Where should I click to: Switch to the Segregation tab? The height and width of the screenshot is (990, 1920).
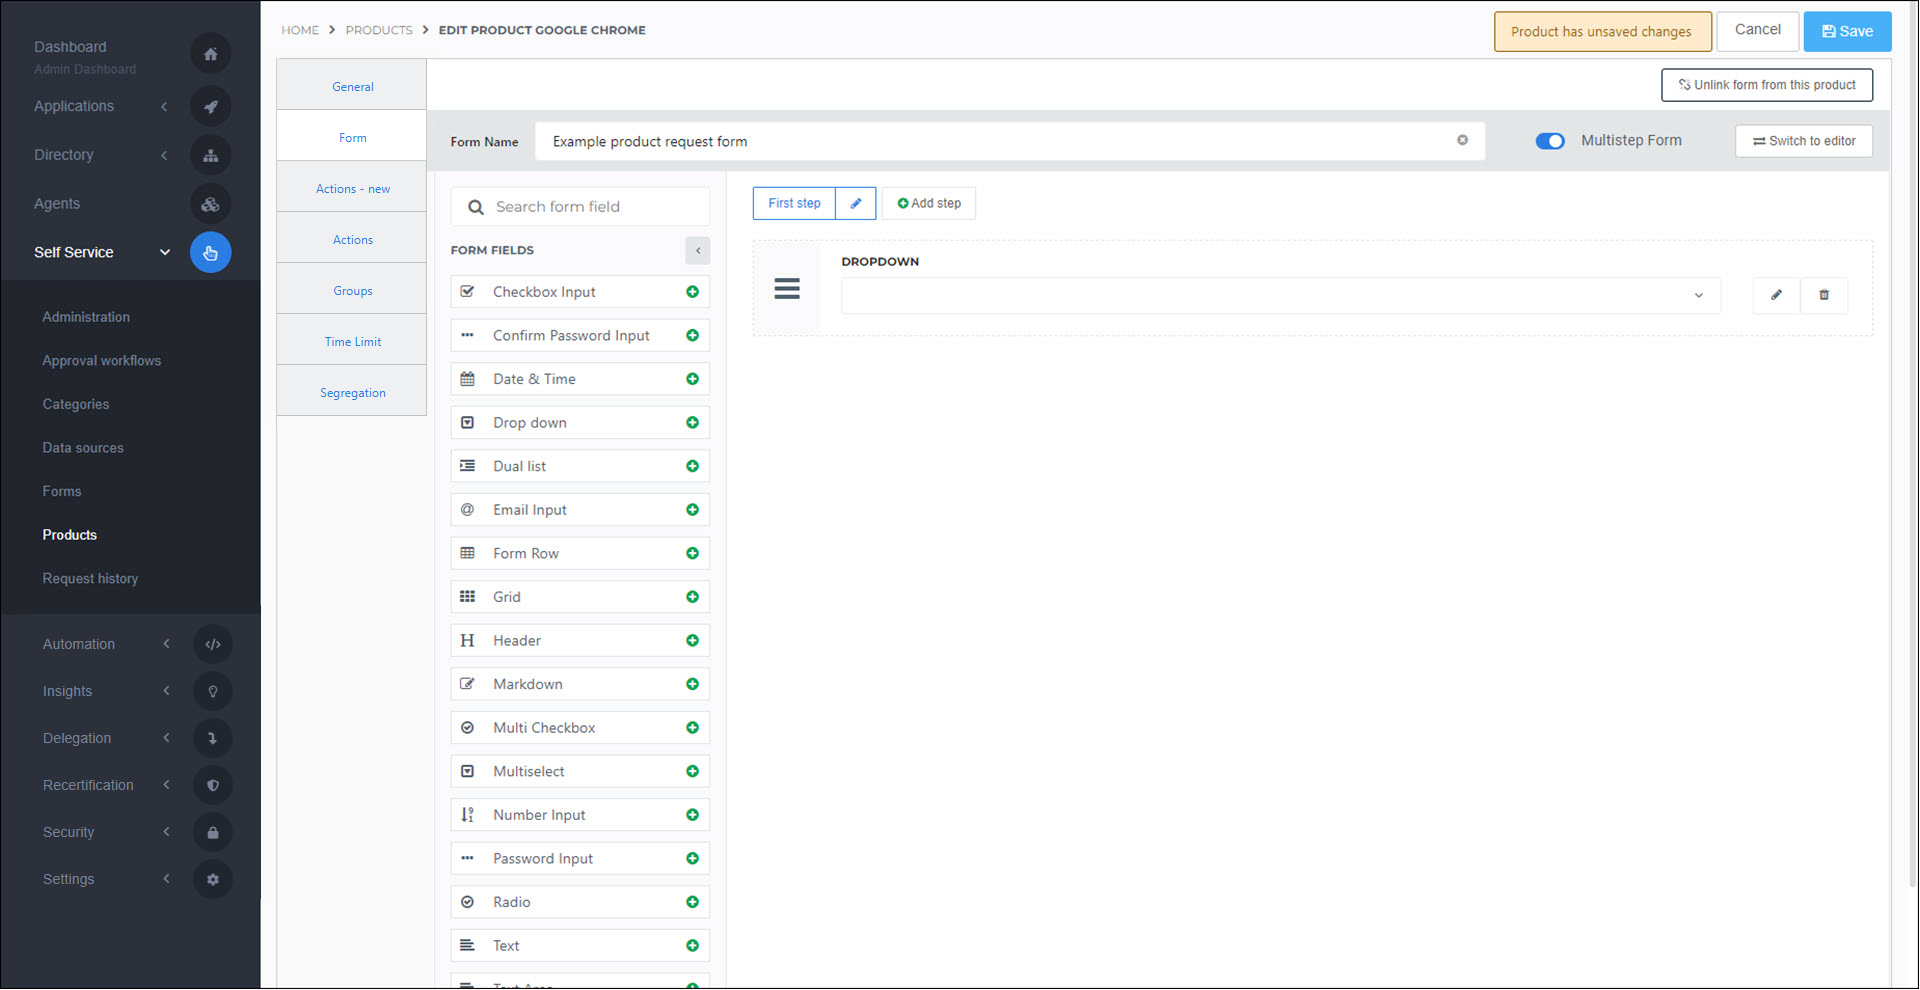click(x=352, y=392)
